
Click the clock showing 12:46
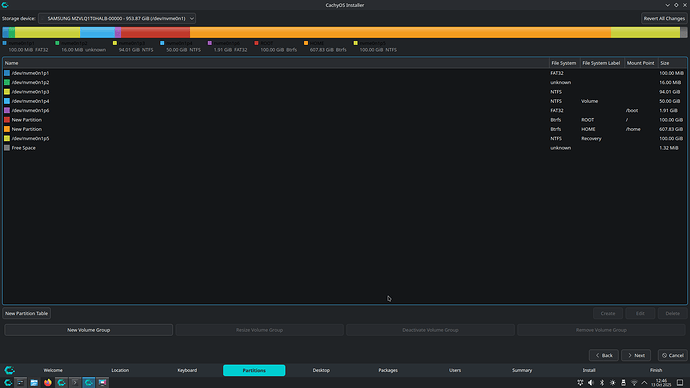661,383
